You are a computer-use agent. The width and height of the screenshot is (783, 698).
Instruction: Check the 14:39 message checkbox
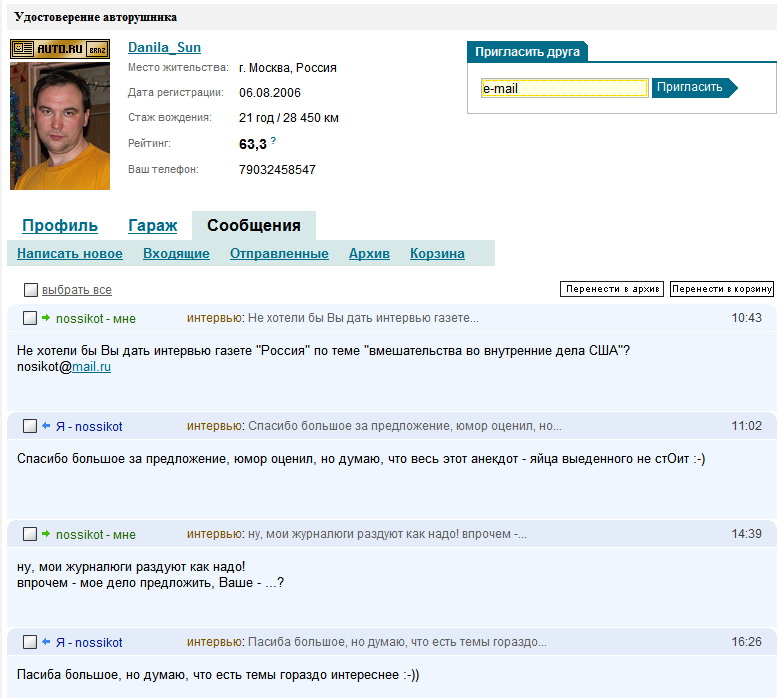30,534
